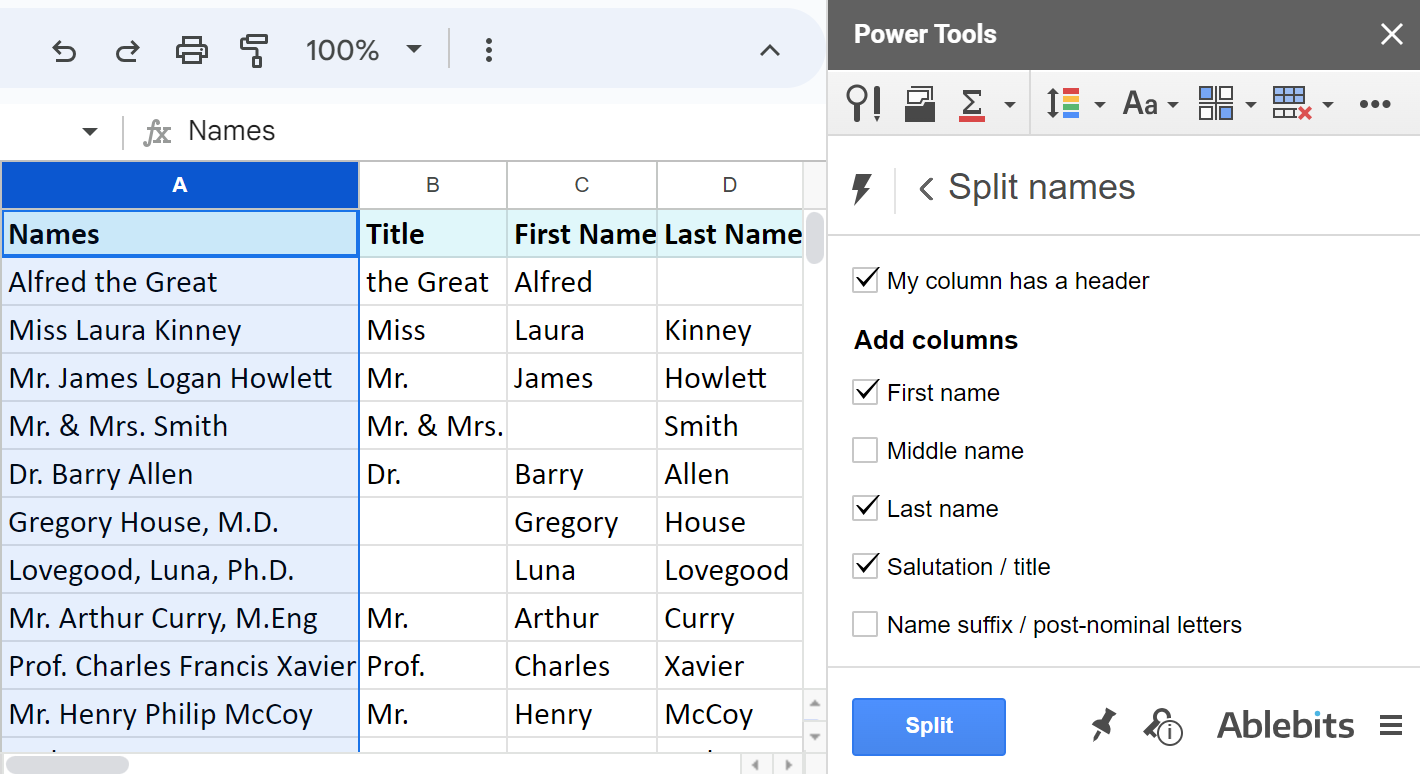This screenshot has height=774, width=1420.
Task: Collapse the spreadsheet toolbar with the chevron
Action: (770, 50)
